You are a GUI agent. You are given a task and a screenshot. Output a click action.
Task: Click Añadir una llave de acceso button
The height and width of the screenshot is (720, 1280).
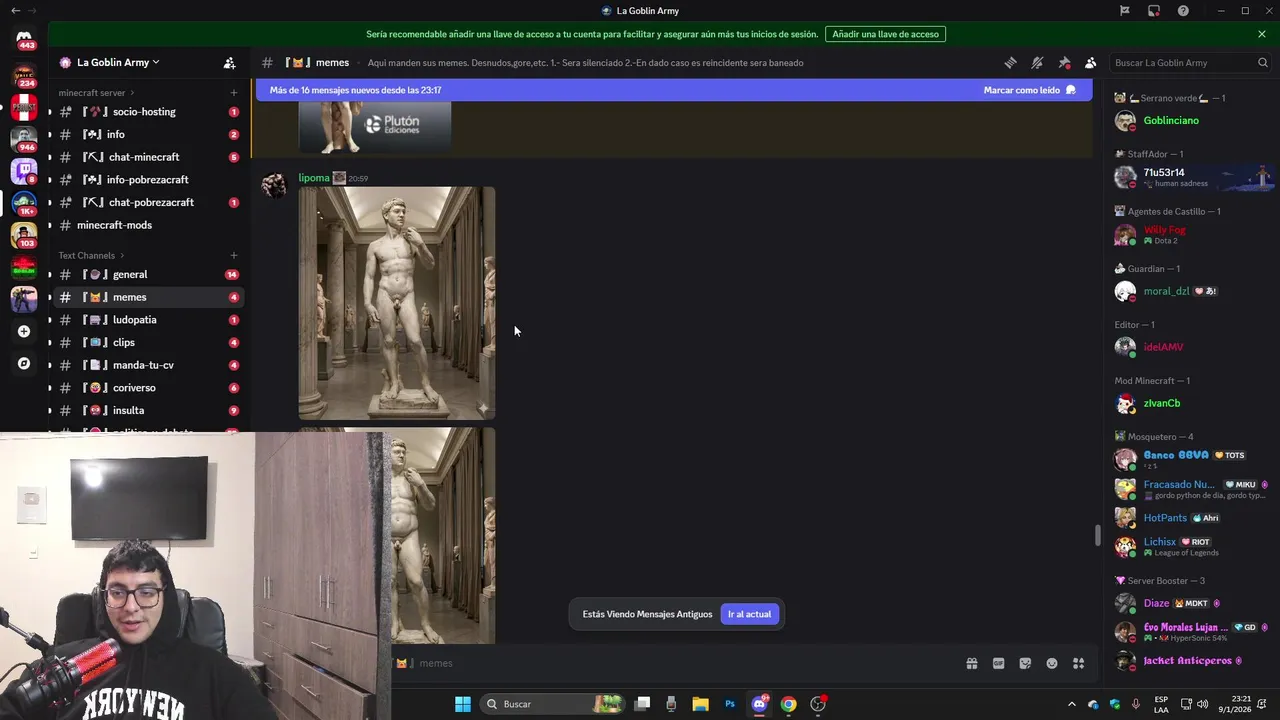885,34
